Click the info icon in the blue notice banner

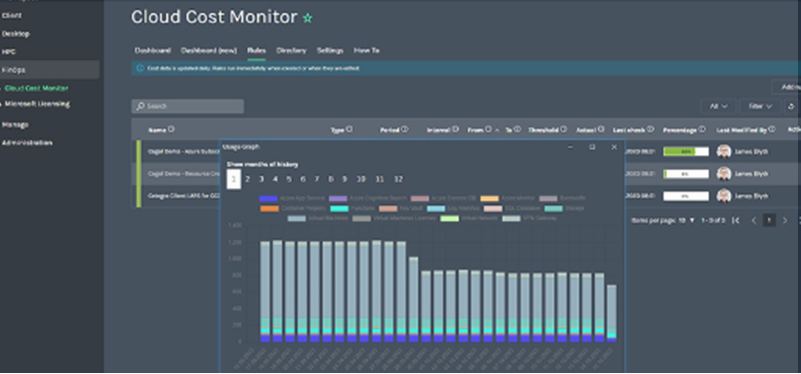[140, 68]
